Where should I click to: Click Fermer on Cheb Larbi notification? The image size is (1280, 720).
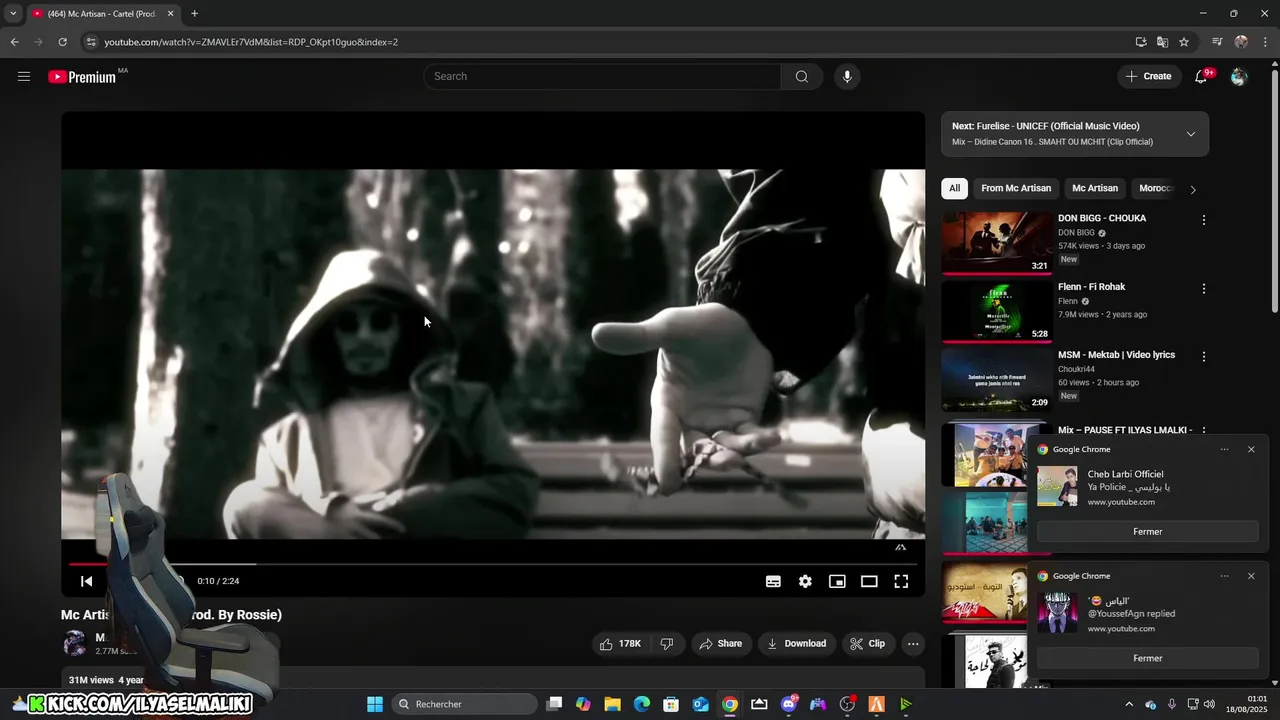point(1148,532)
